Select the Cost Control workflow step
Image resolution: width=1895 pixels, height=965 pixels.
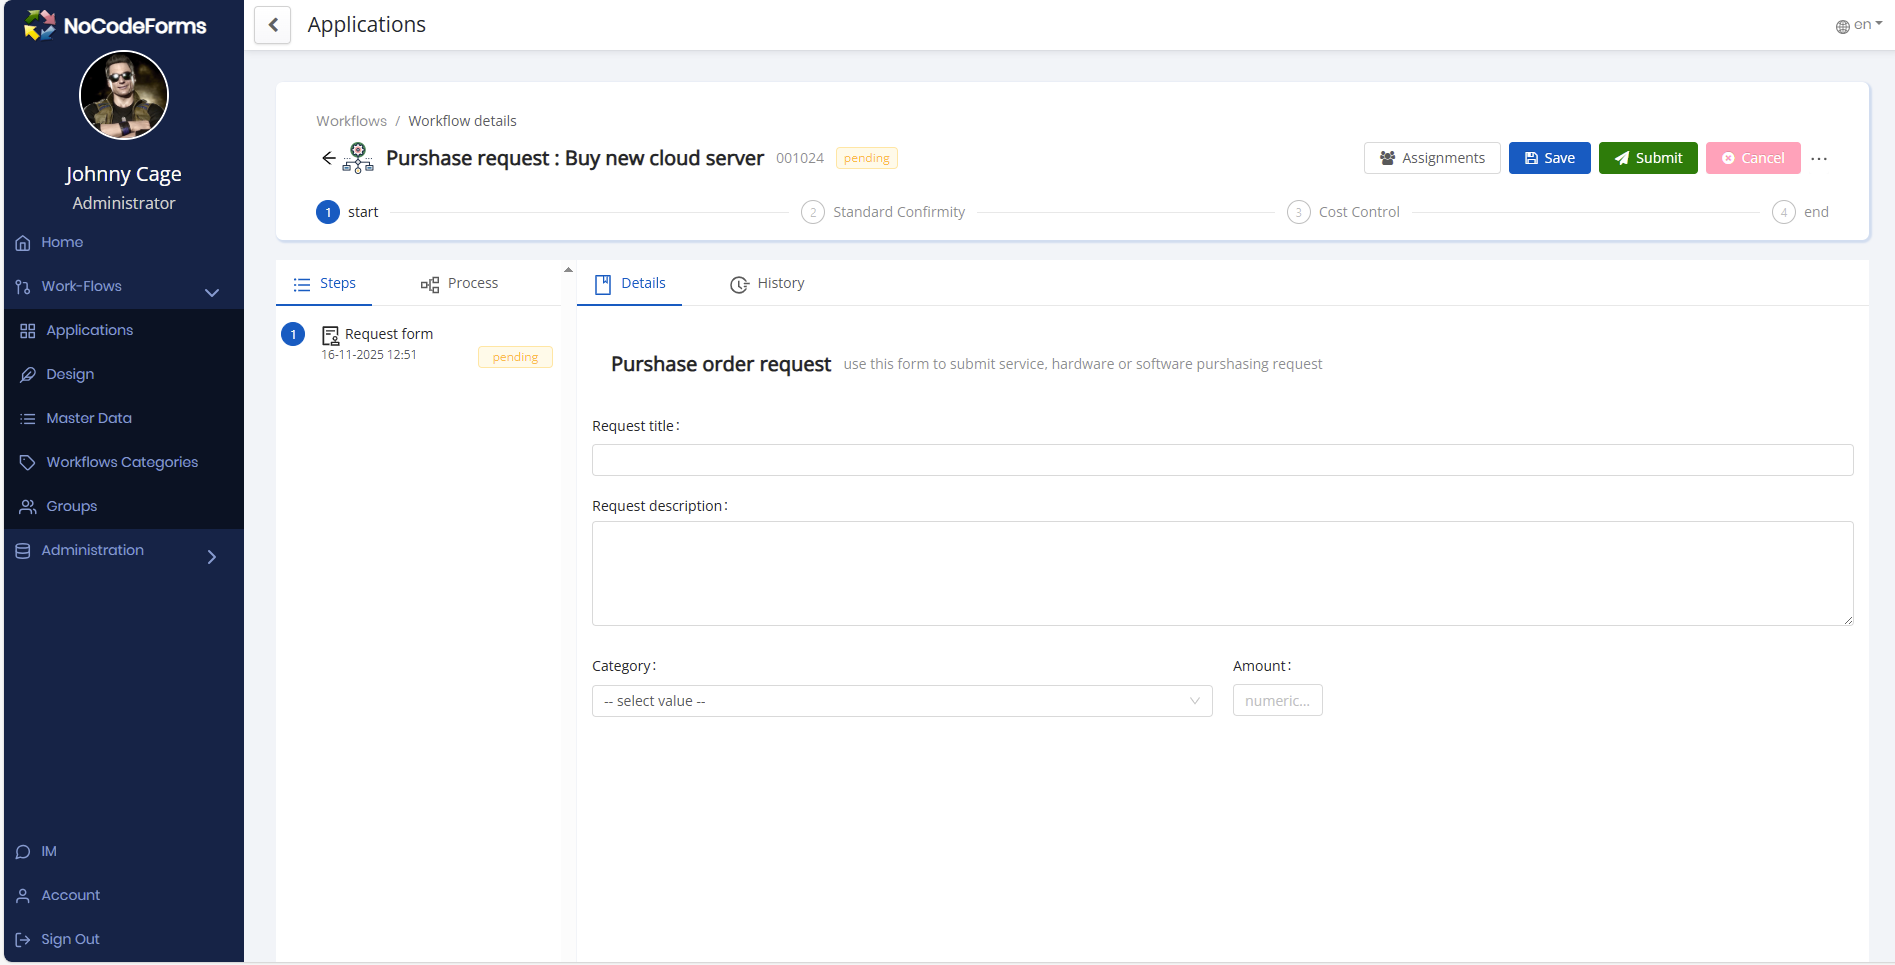tap(1358, 212)
